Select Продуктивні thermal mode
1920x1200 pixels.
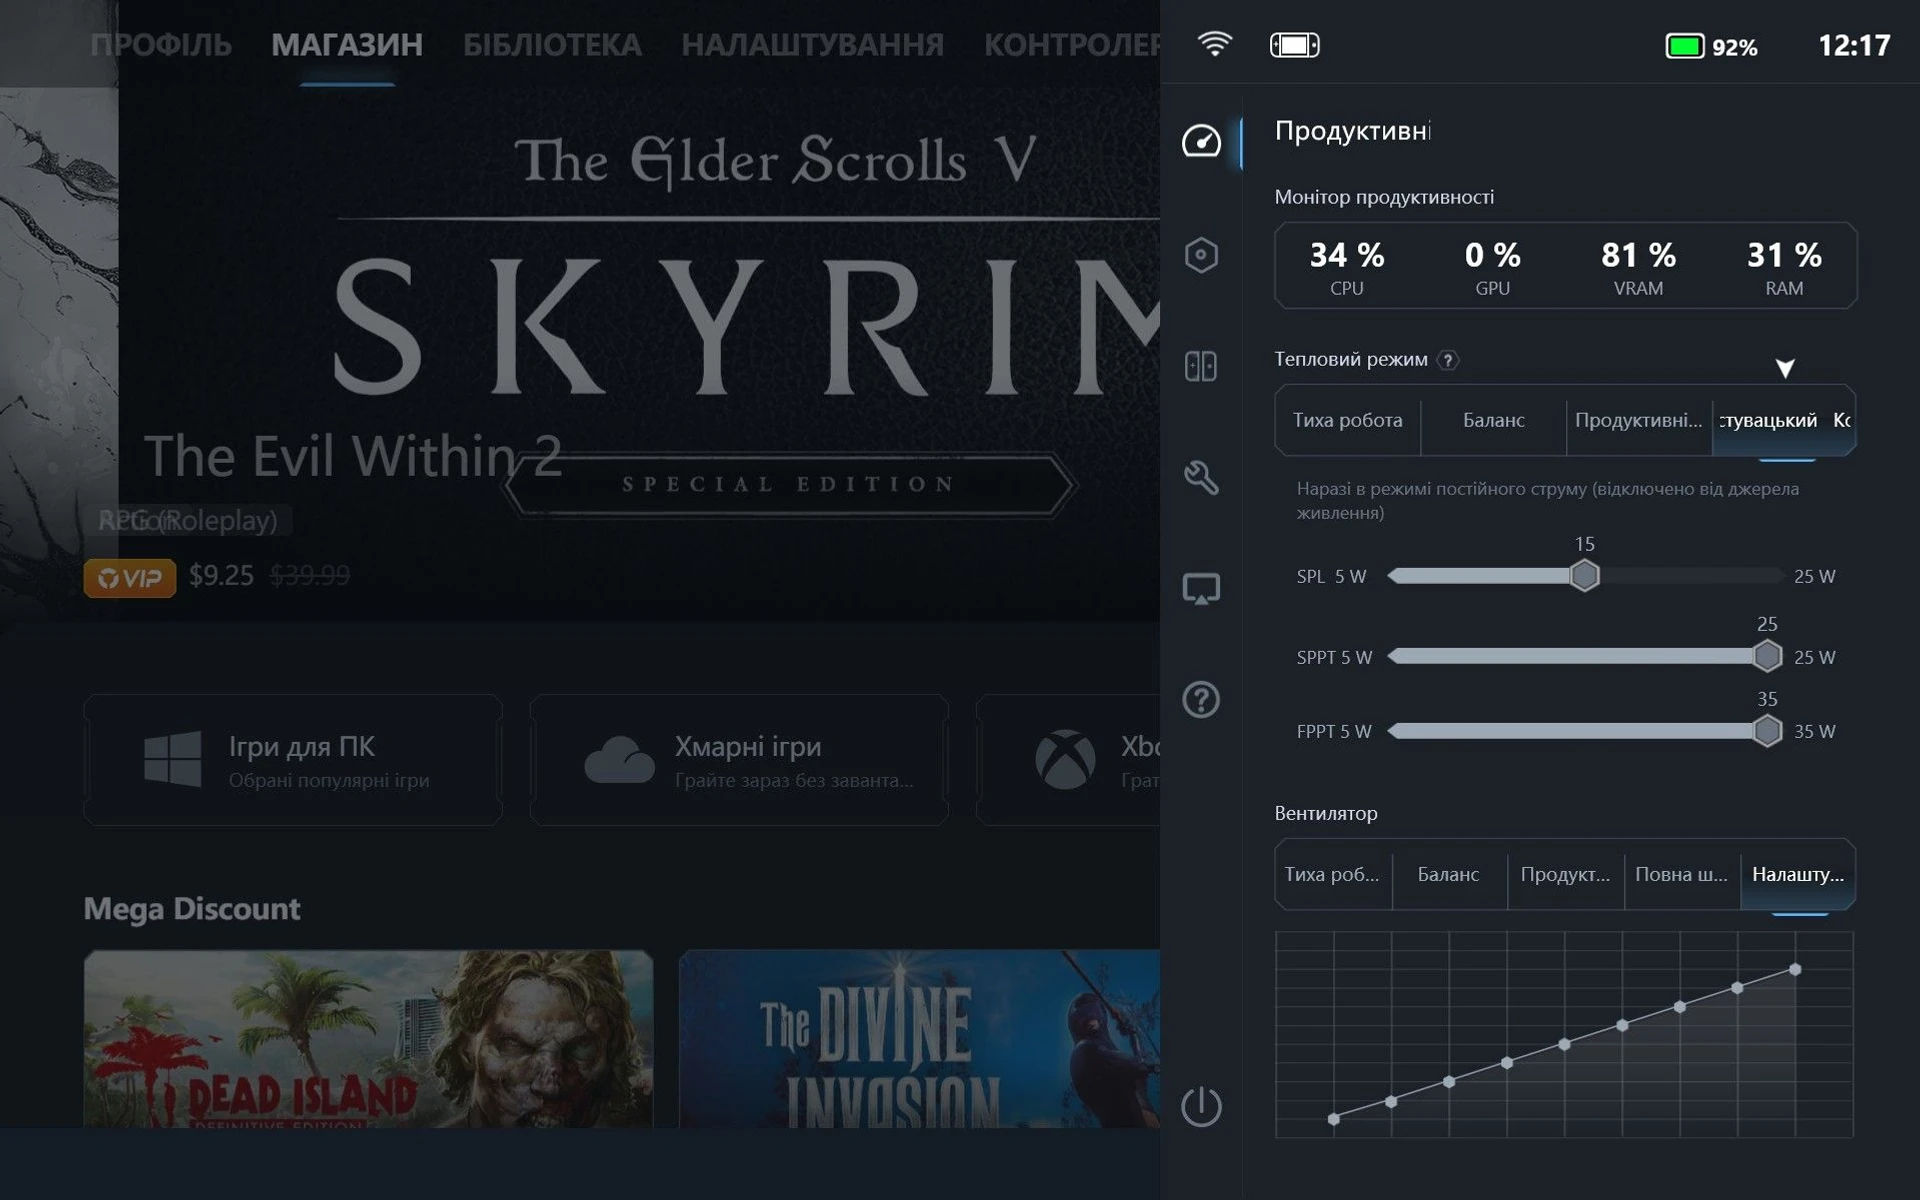pyautogui.click(x=1639, y=420)
